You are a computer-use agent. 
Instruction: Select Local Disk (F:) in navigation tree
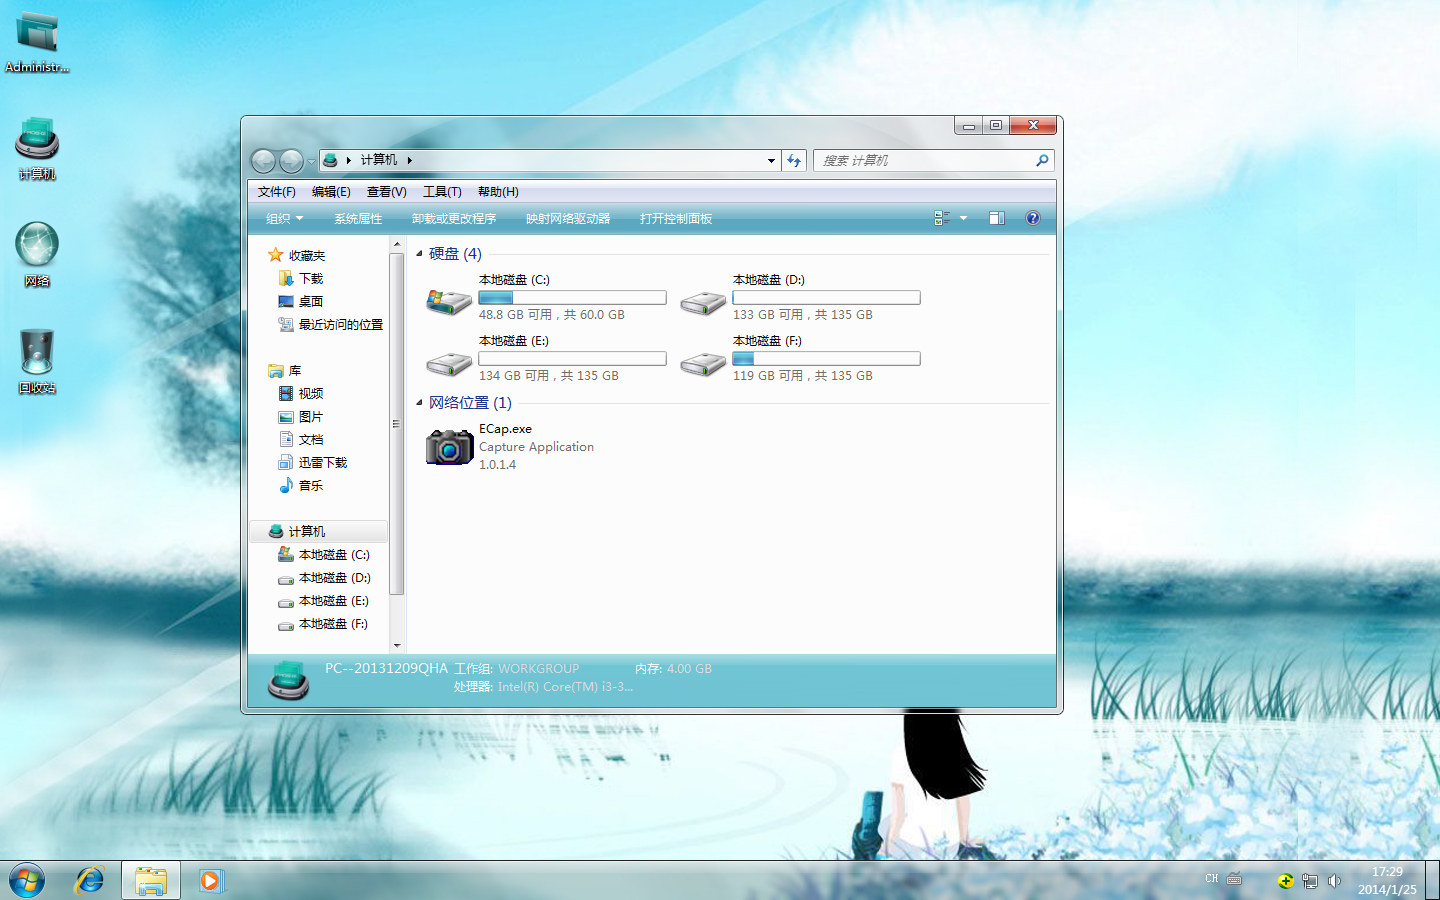[324, 623]
